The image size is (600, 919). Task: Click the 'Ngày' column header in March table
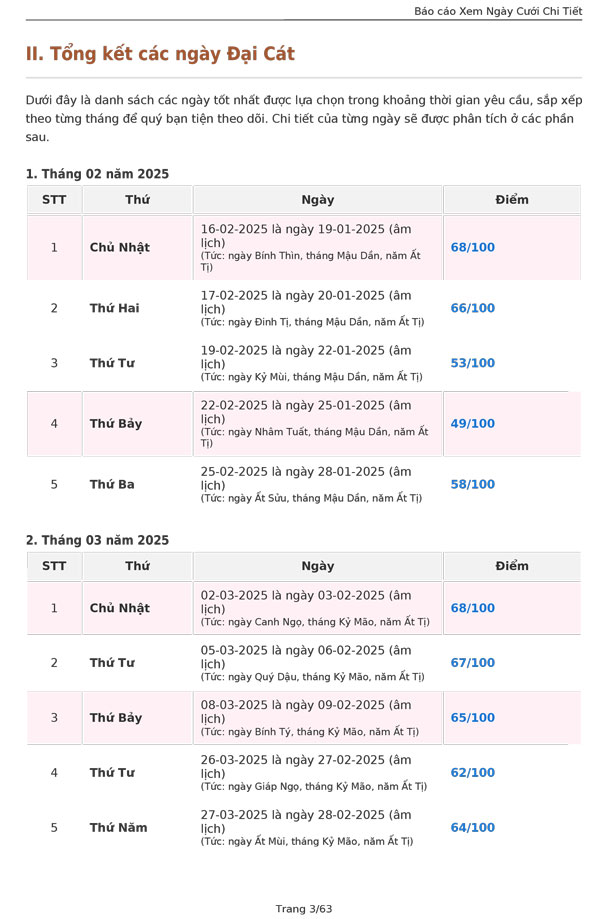[x=318, y=566]
